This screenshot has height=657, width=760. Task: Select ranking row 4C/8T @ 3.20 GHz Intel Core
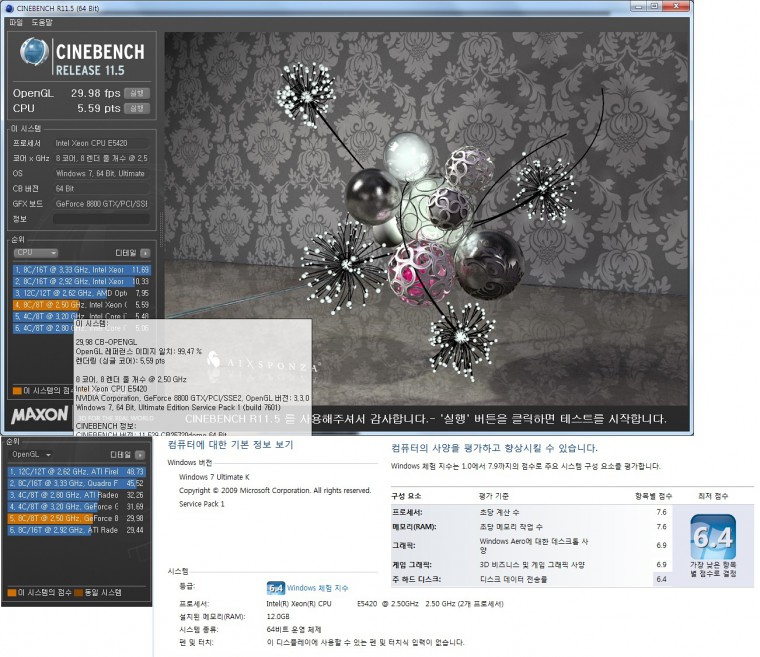[x=81, y=316]
